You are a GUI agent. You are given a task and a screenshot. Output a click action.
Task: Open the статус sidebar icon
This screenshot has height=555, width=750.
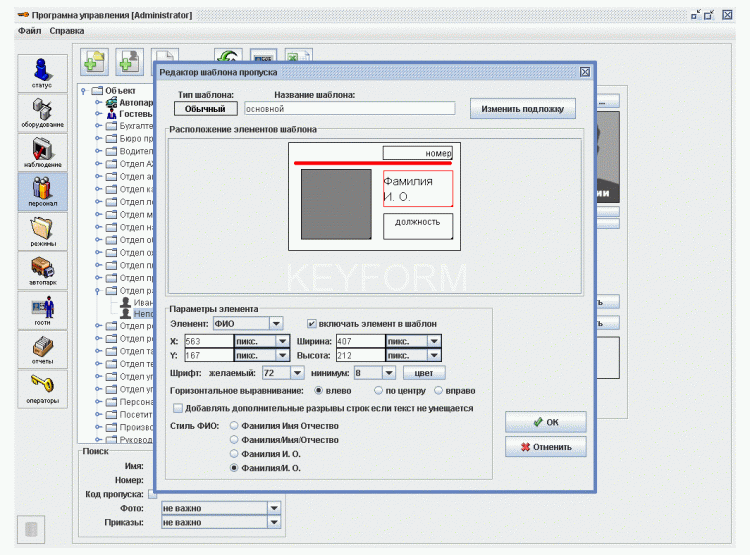[x=42, y=72]
